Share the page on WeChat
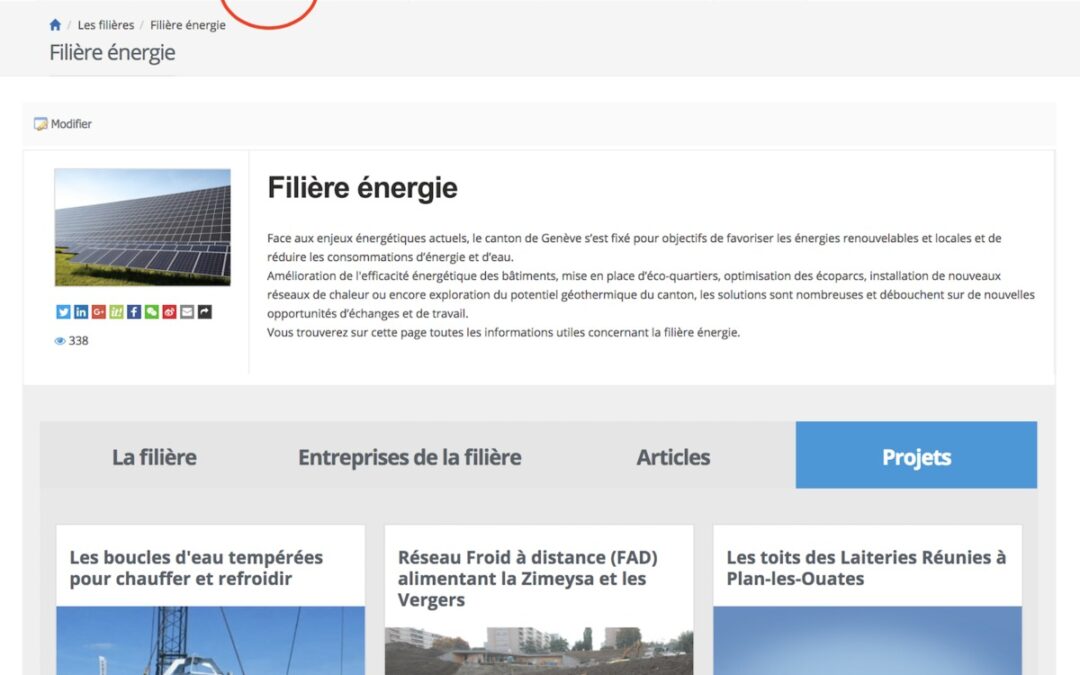 point(152,312)
